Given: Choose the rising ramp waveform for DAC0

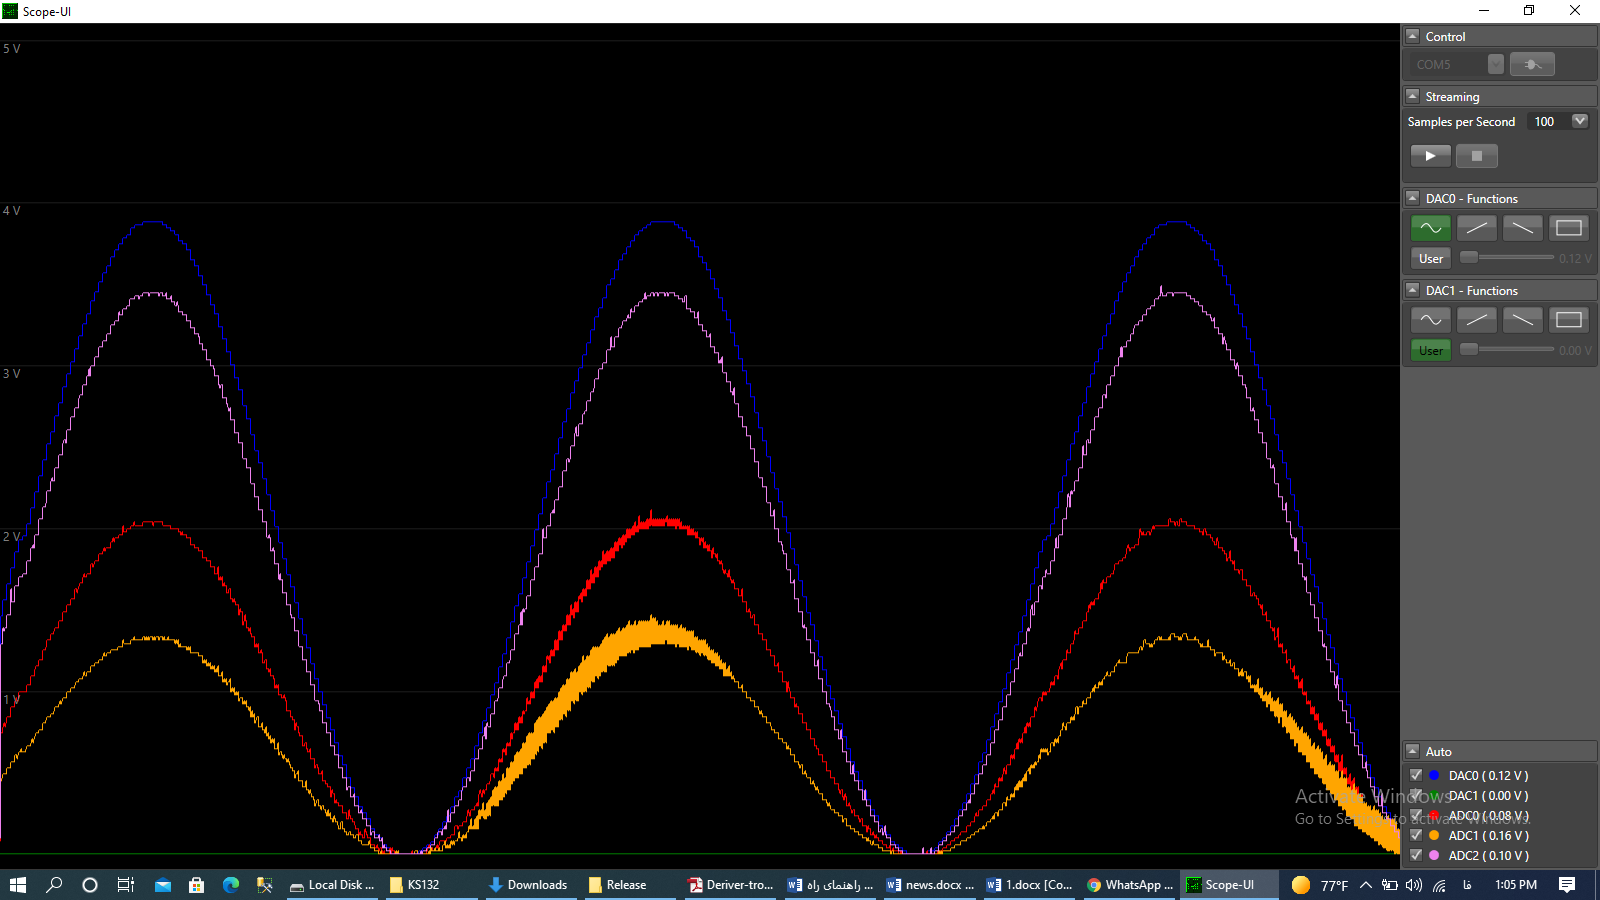Looking at the screenshot, I should 1476,228.
